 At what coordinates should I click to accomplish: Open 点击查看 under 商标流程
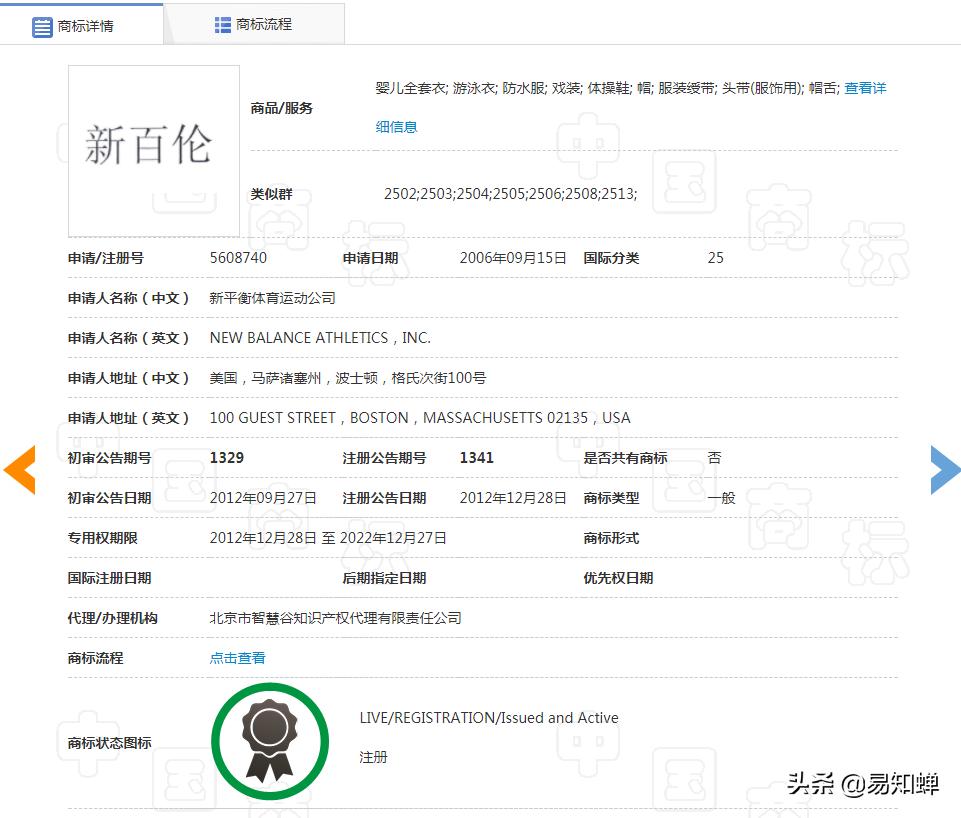click(236, 658)
